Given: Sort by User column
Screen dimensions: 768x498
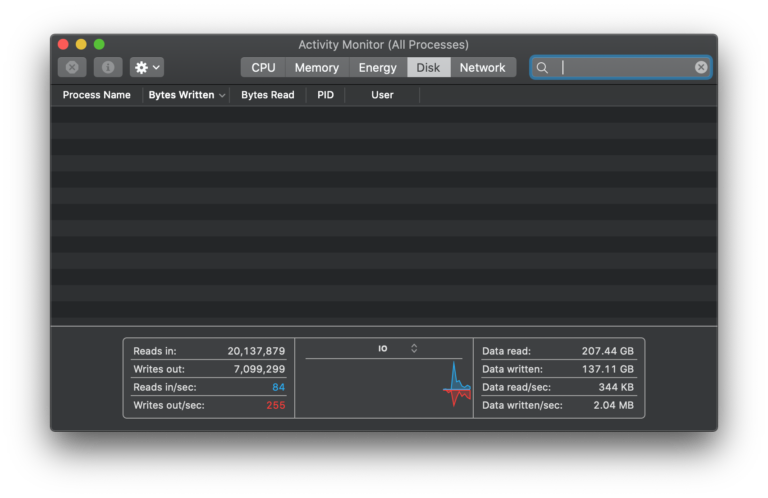Looking at the screenshot, I should tap(382, 95).
